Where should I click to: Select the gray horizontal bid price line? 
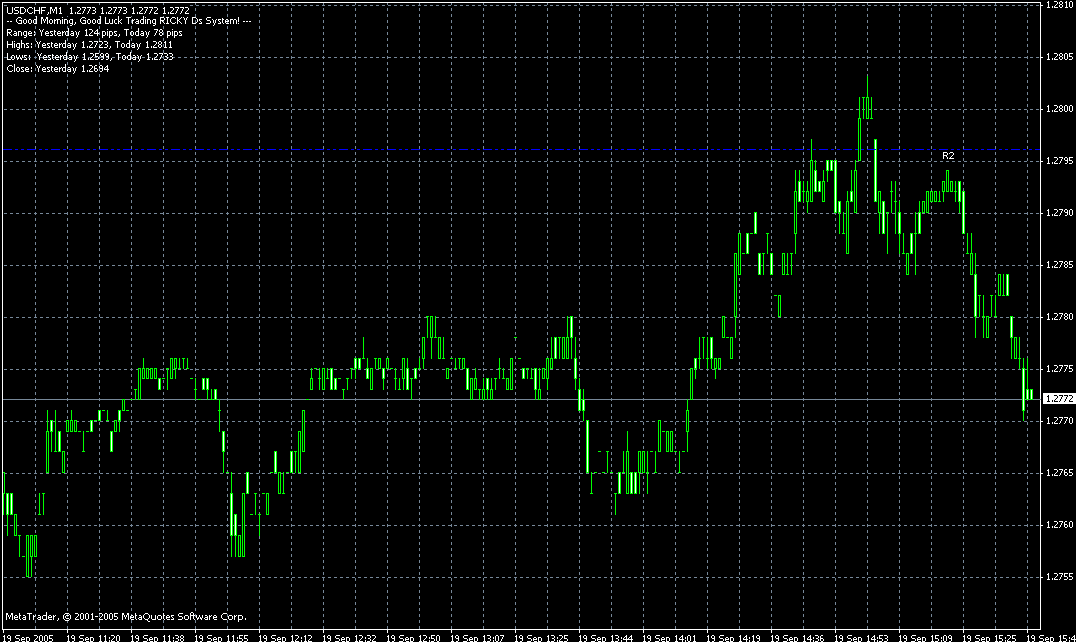click(522, 399)
